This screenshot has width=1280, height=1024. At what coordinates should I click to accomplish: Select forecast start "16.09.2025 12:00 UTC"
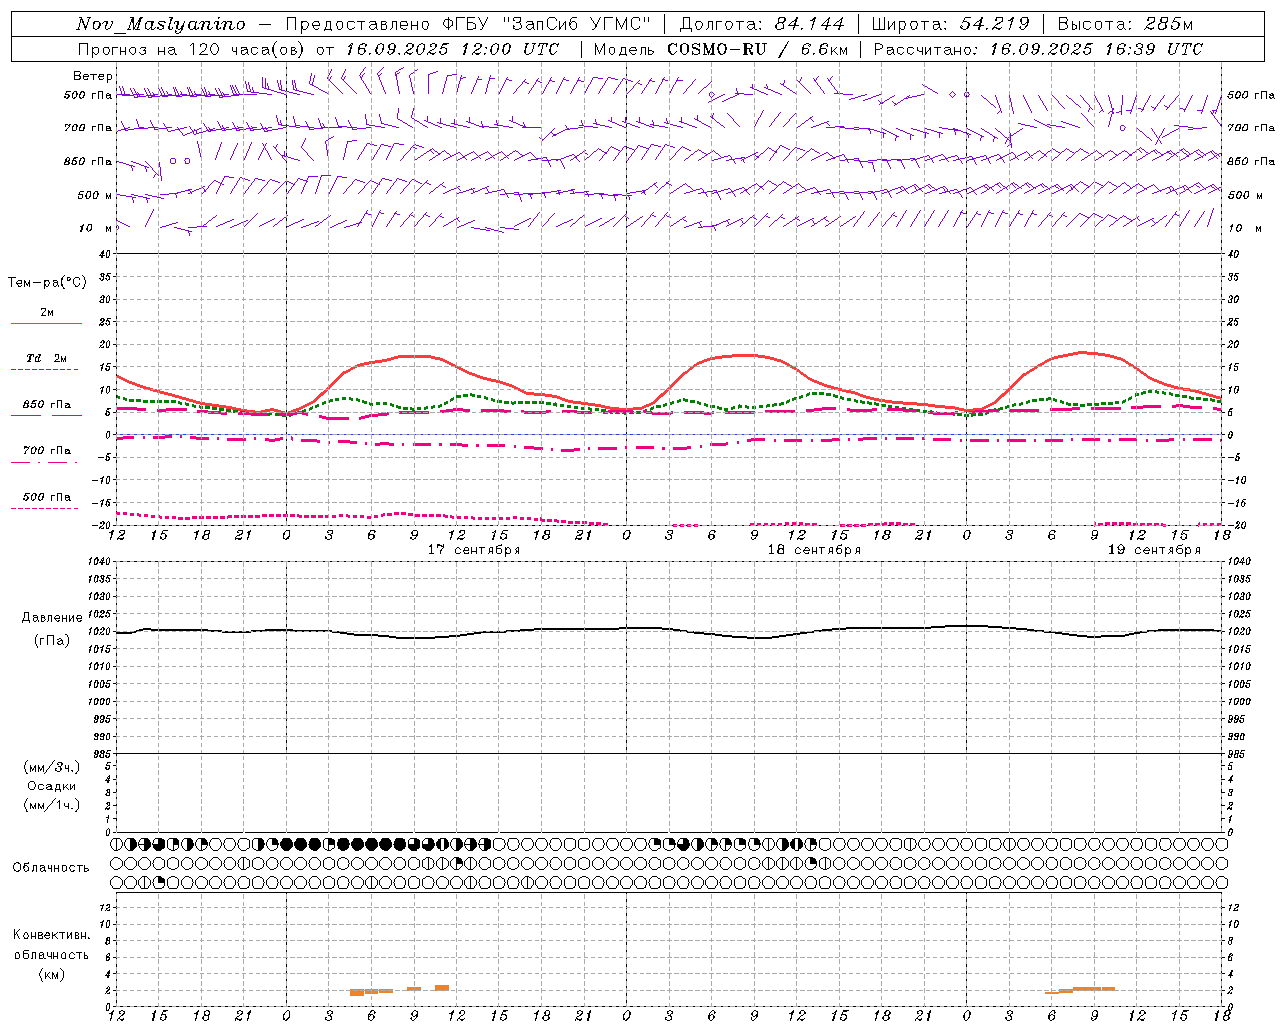[452, 49]
